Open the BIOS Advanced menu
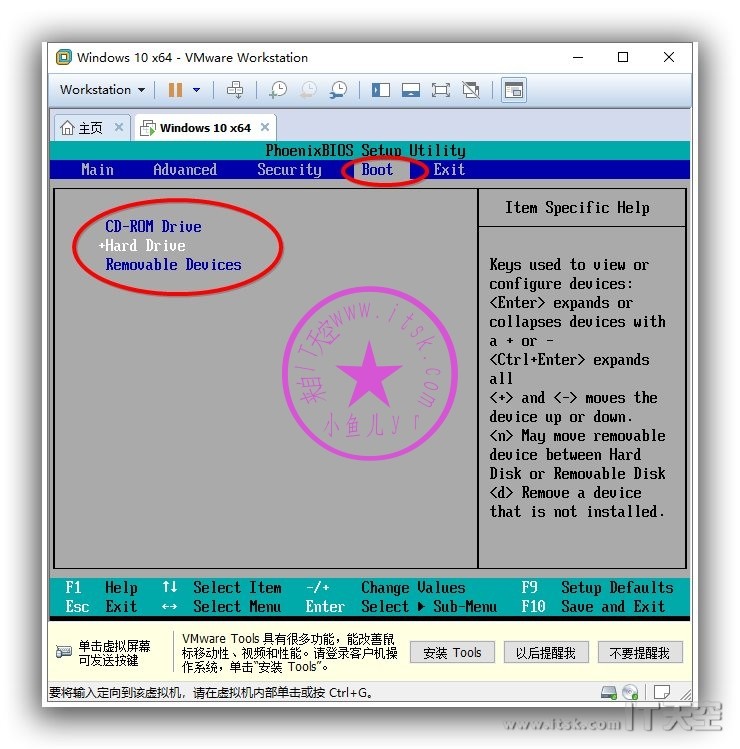 pos(185,170)
